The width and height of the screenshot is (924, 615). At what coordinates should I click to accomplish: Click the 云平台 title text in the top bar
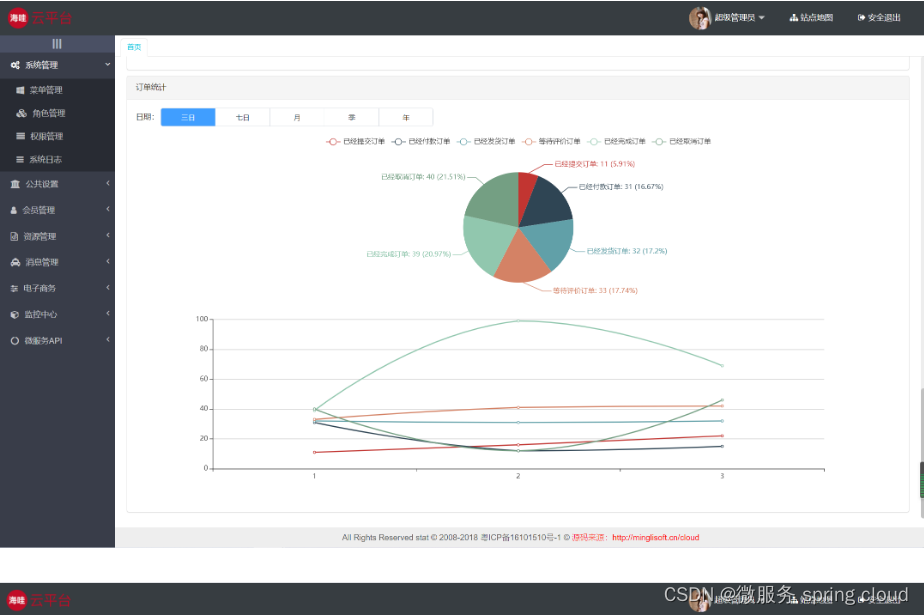[51, 18]
